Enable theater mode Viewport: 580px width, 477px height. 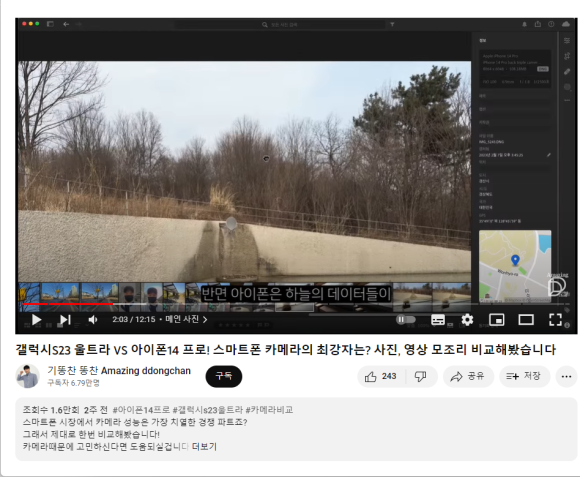pos(526,320)
